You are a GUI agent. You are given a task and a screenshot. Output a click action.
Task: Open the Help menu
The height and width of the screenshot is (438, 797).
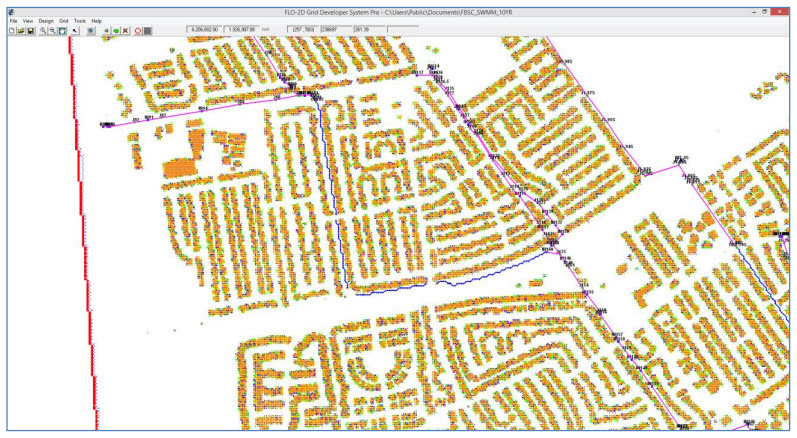pyautogui.click(x=96, y=21)
